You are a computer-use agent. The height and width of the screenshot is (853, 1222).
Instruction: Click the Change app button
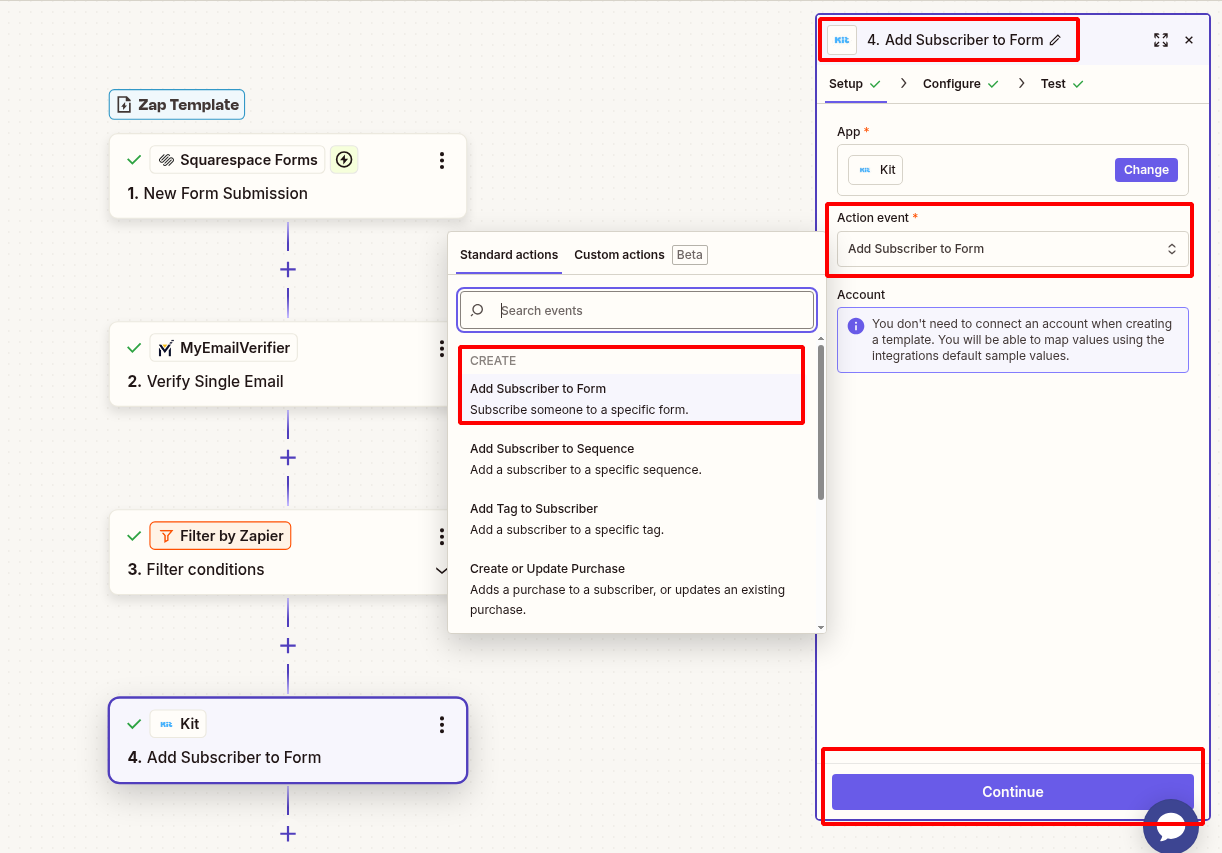pyautogui.click(x=1145, y=170)
